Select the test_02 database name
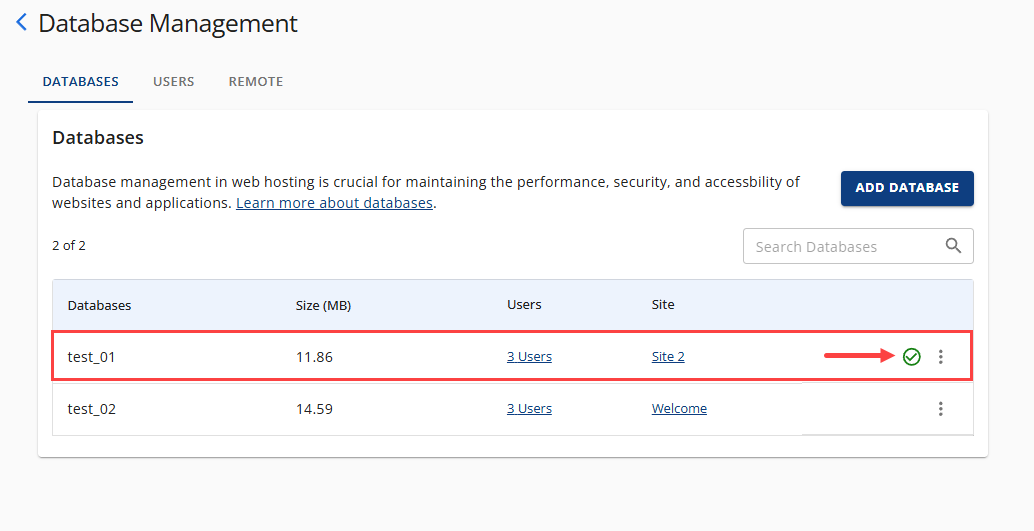Screen dimensions: 1034x531 point(92,410)
